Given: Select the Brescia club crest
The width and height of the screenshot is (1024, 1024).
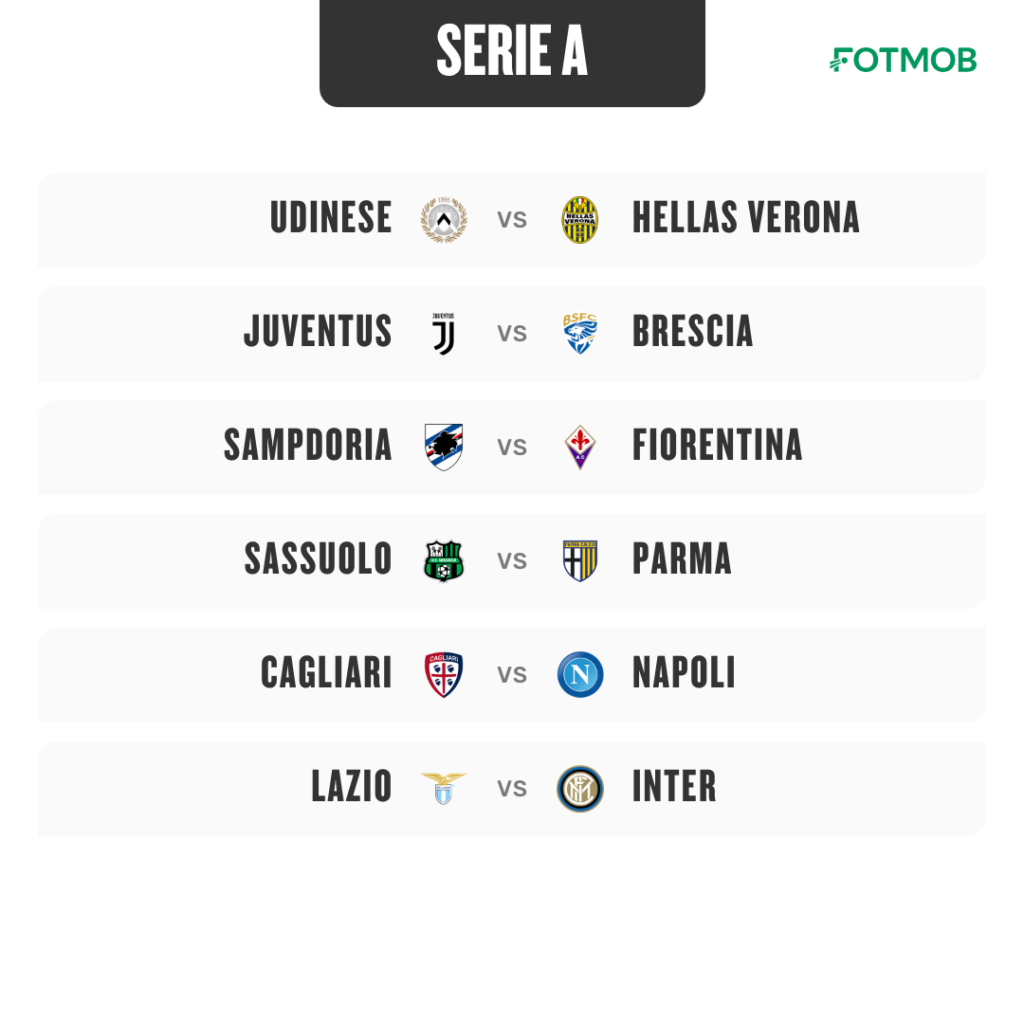Looking at the screenshot, I should pyautogui.click(x=580, y=334).
